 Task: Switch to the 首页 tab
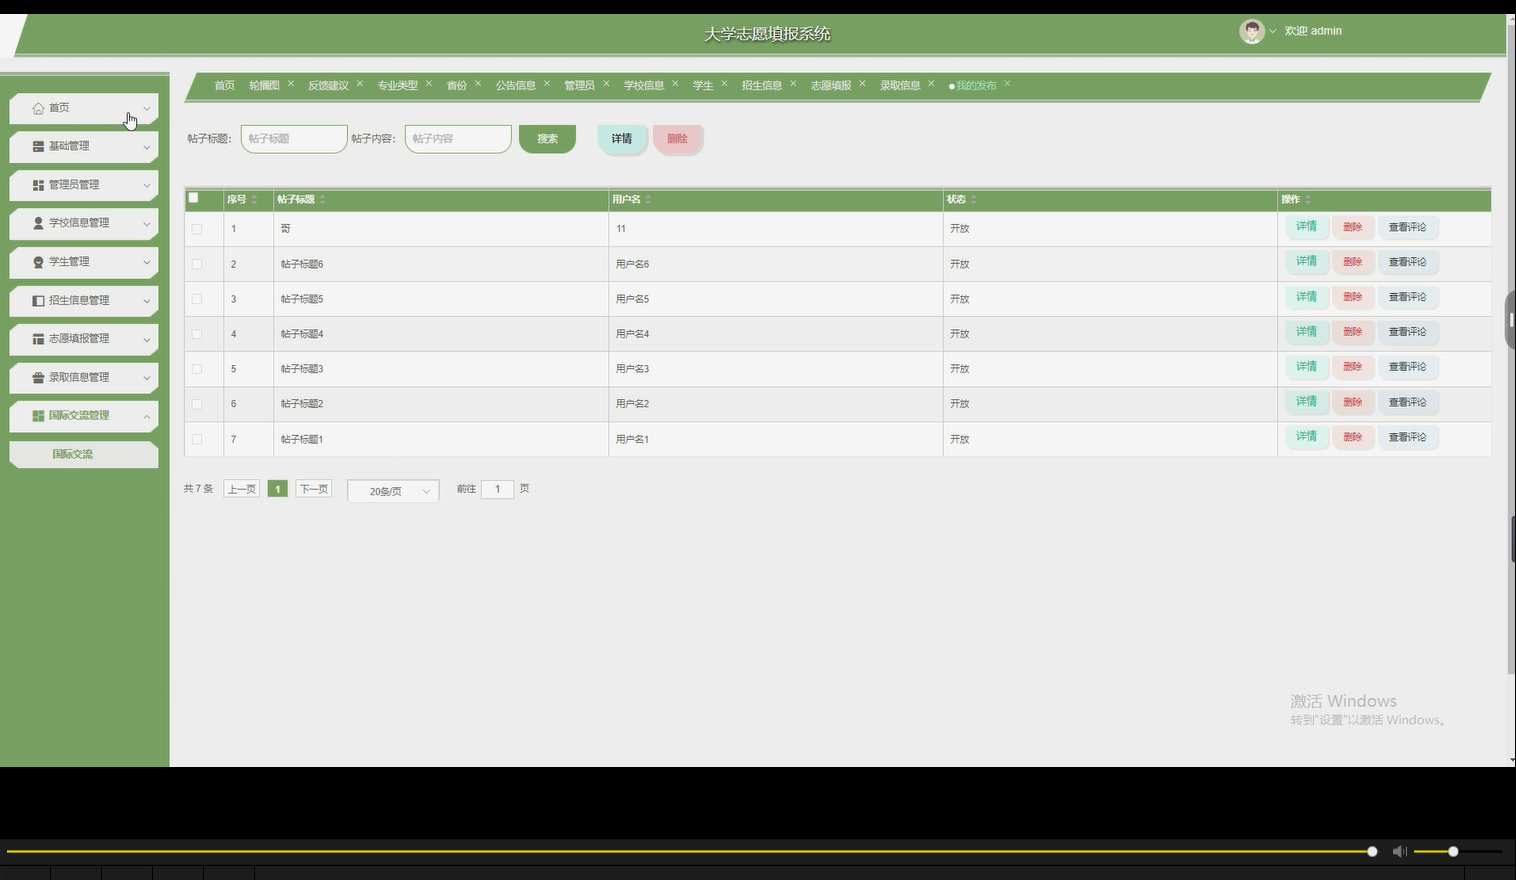(224, 85)
